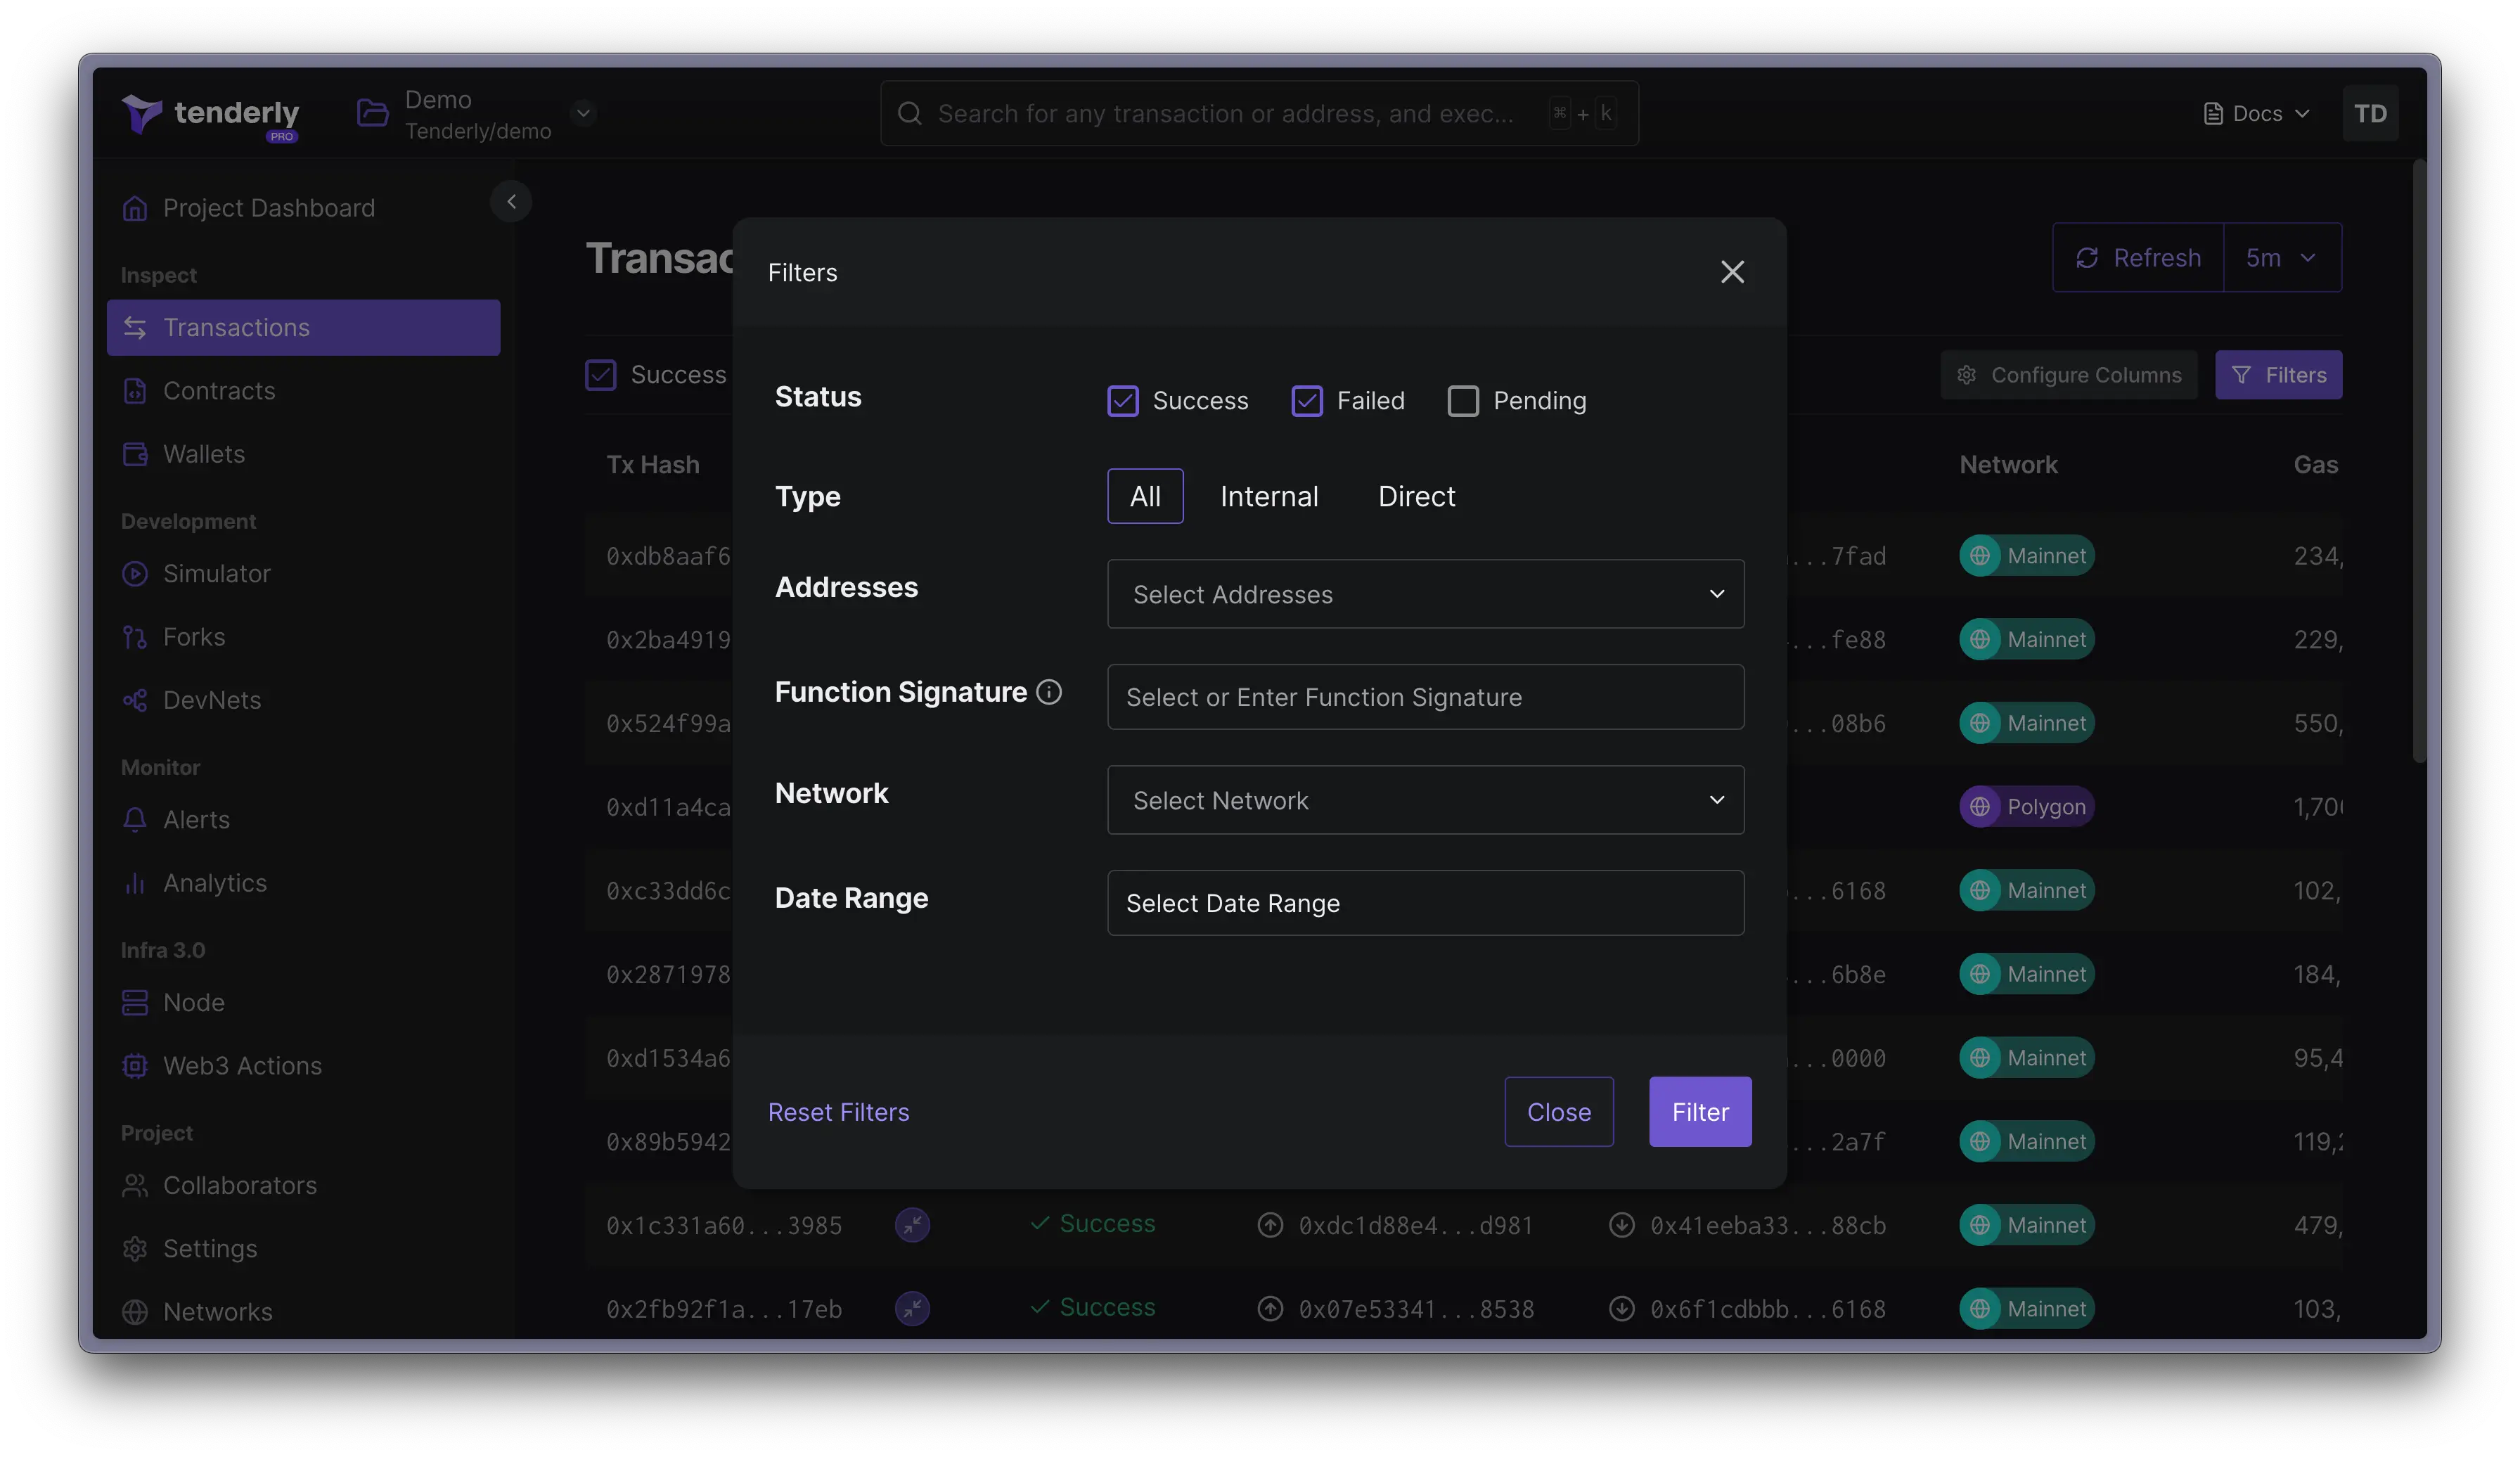
Task: Click the purple Filters button
Action: [x=2278, y=375]
